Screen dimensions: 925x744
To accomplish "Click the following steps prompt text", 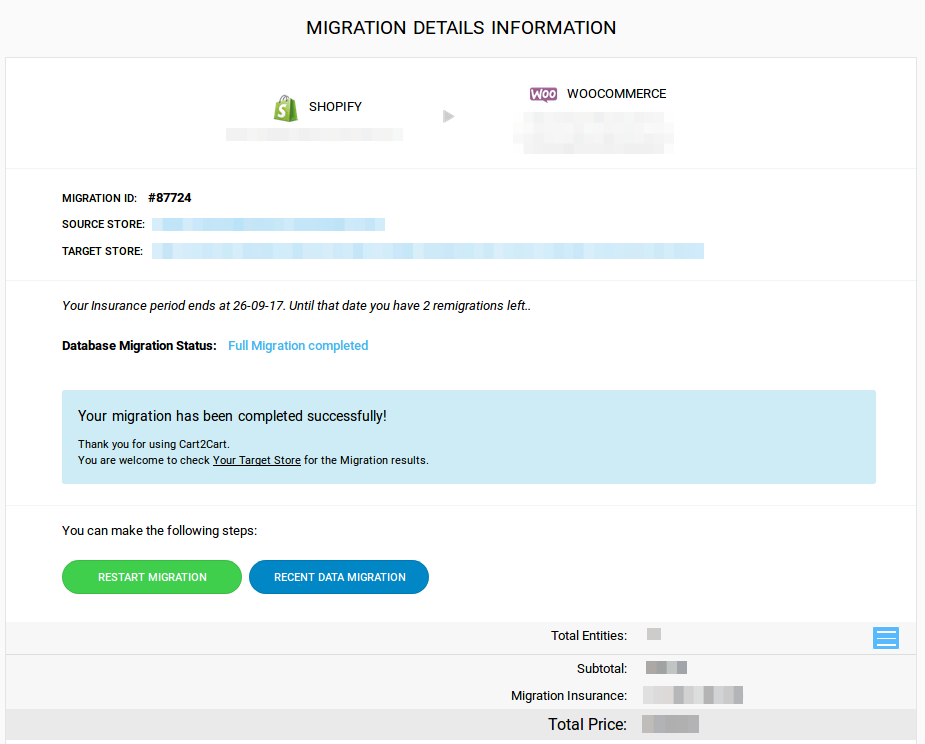I will pyautogui.click(x=159, y=530).
